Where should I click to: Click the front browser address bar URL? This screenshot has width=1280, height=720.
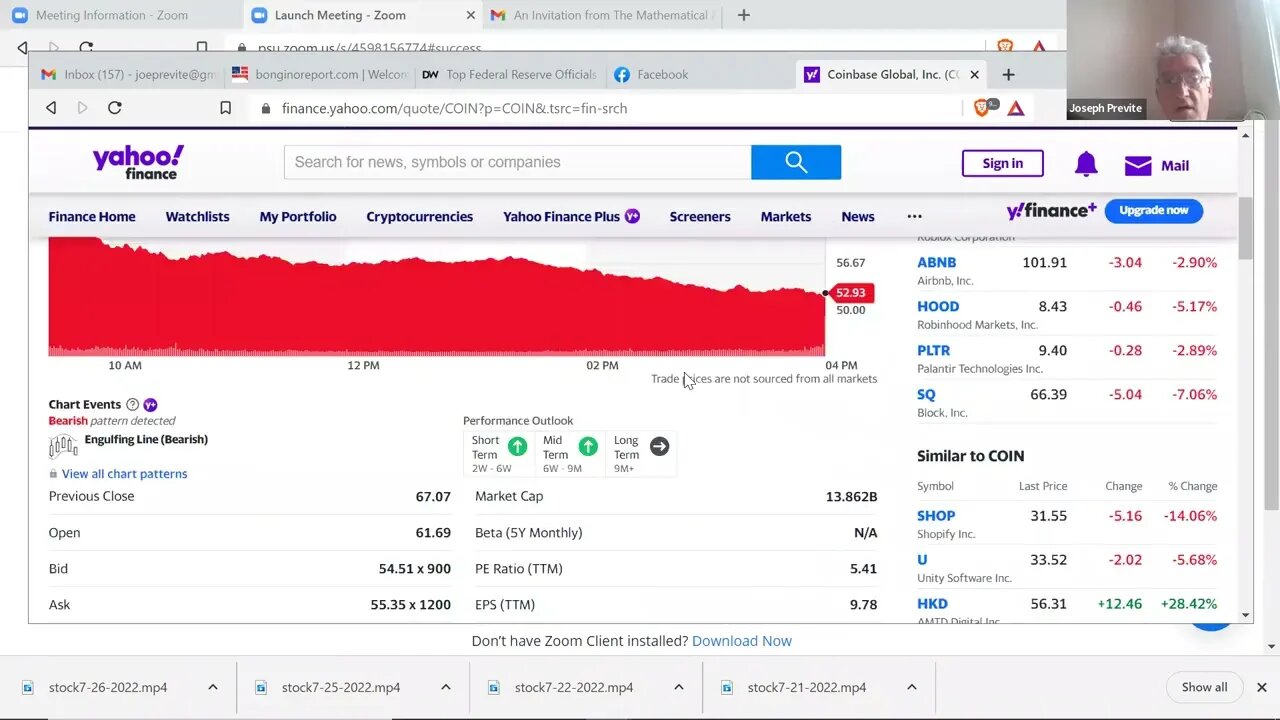(454, 108)
